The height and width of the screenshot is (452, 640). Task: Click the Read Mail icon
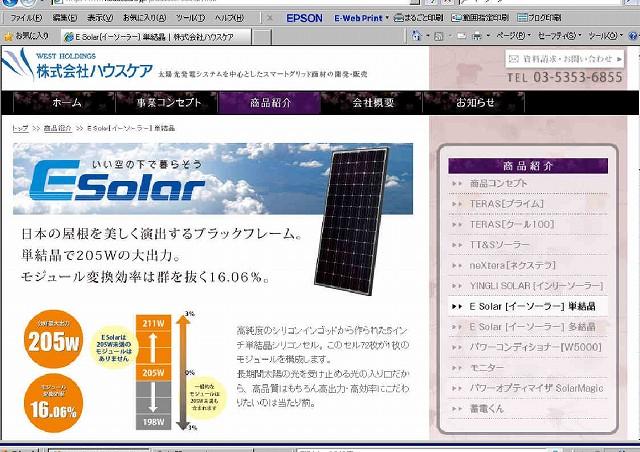462,36
